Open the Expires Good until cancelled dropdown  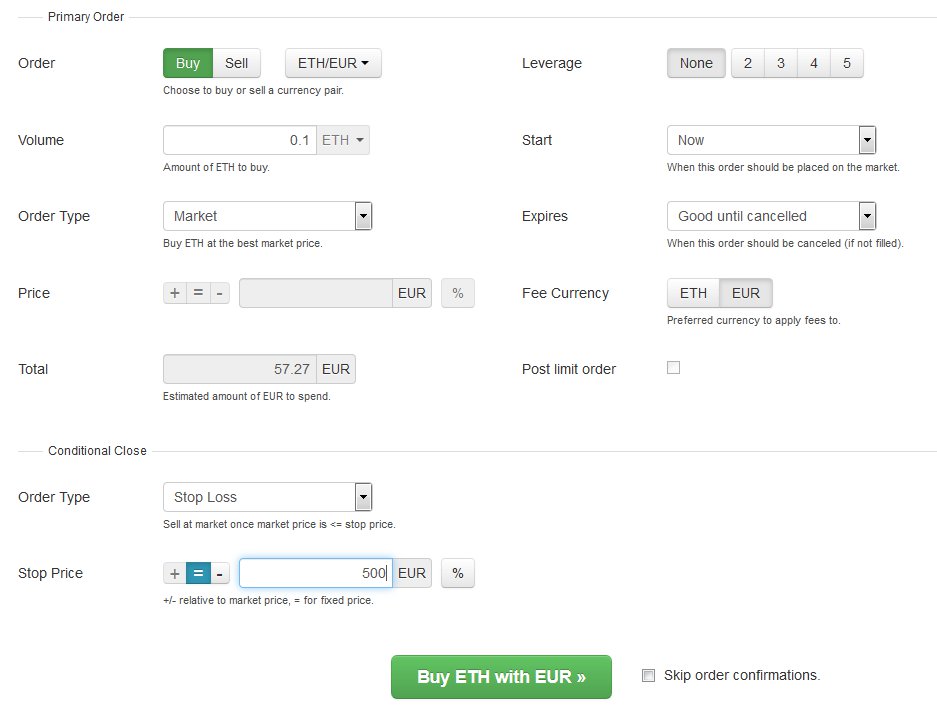point(771,216)
